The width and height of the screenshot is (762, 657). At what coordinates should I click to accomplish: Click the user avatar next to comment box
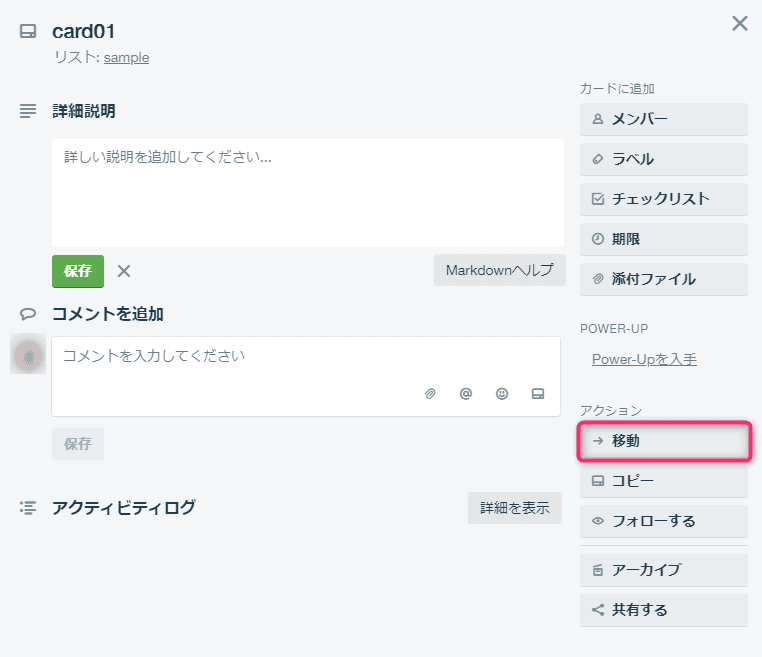(x=28, y=355)
